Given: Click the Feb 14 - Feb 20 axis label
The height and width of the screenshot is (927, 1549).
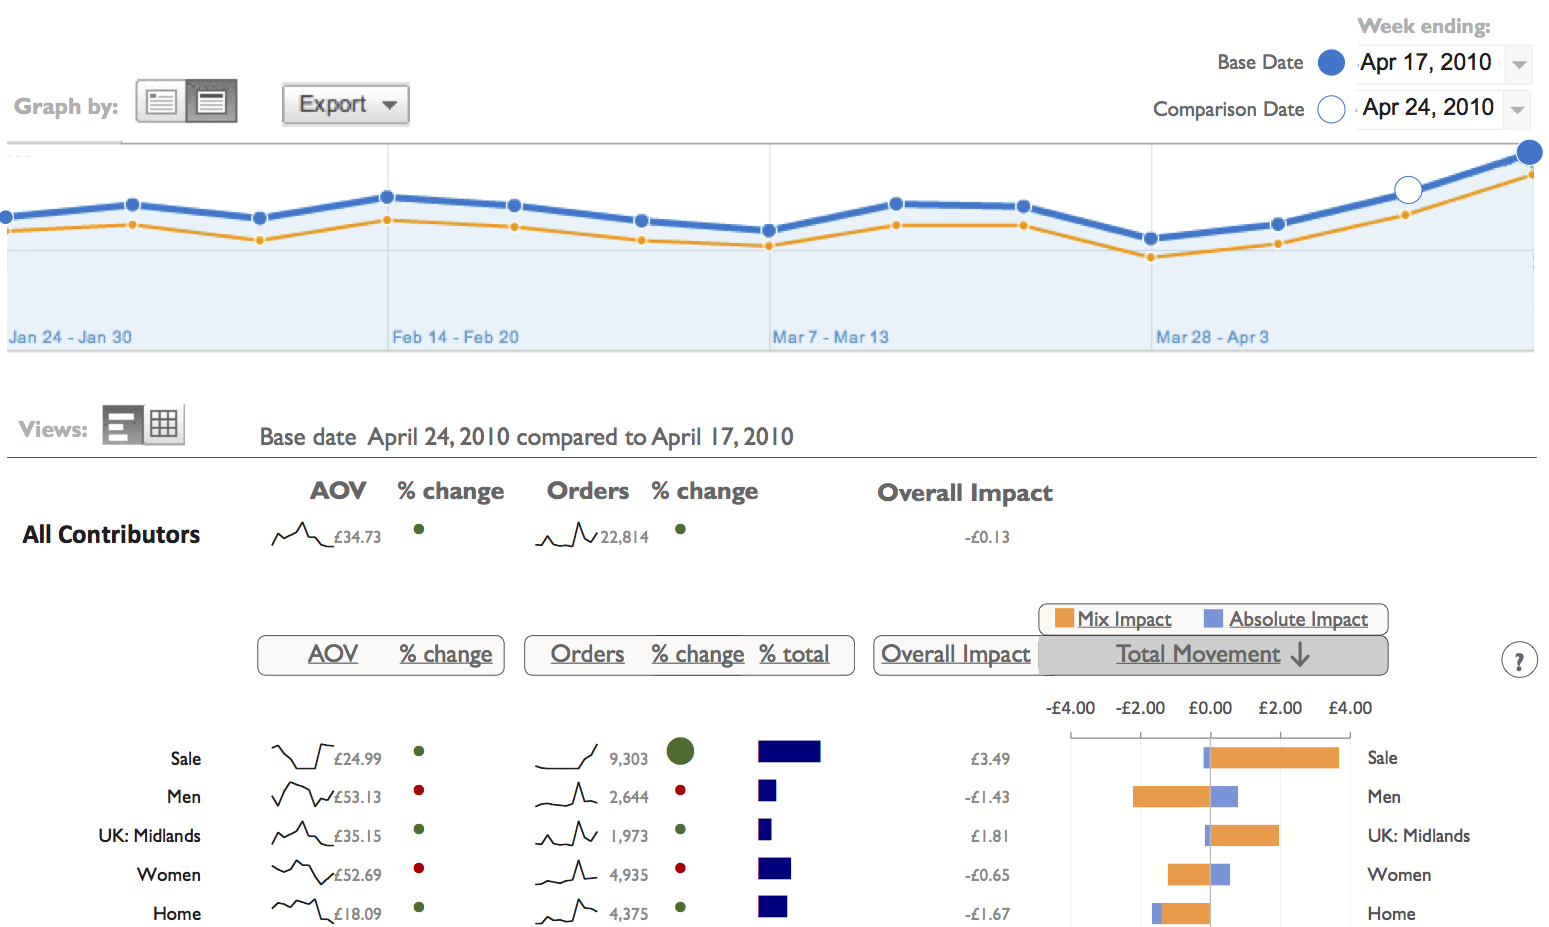Looking at the screenshot, I should 455,337.
